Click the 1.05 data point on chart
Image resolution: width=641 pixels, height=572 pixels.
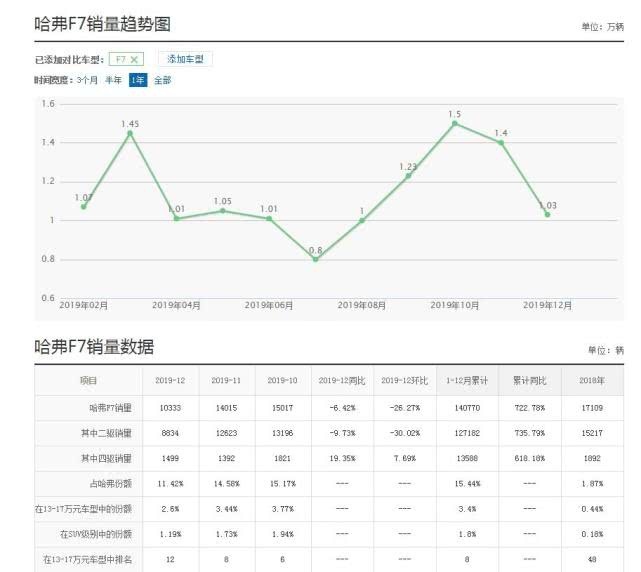coord(223,211)
